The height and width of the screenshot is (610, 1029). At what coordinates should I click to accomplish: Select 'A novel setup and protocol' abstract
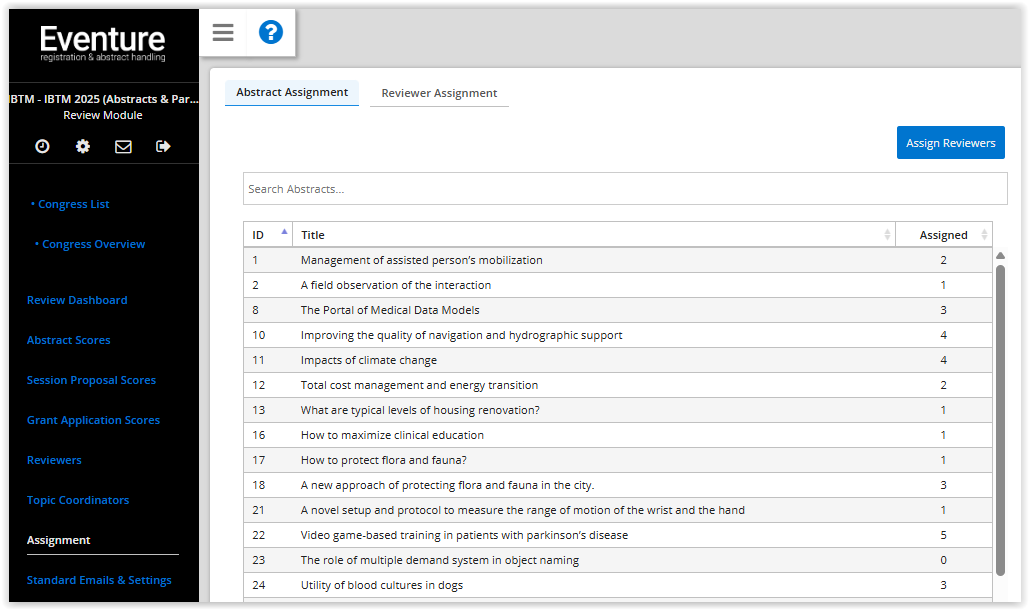(x=618, y=510)
